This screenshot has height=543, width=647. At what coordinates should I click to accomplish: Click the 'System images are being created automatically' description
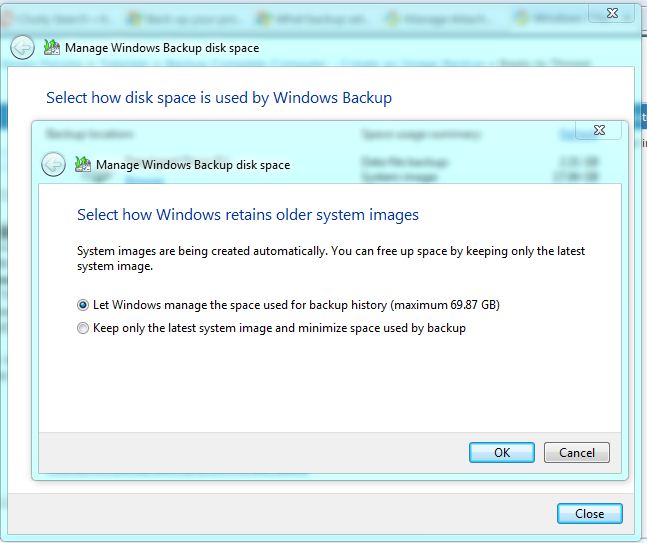coord(331,258)
